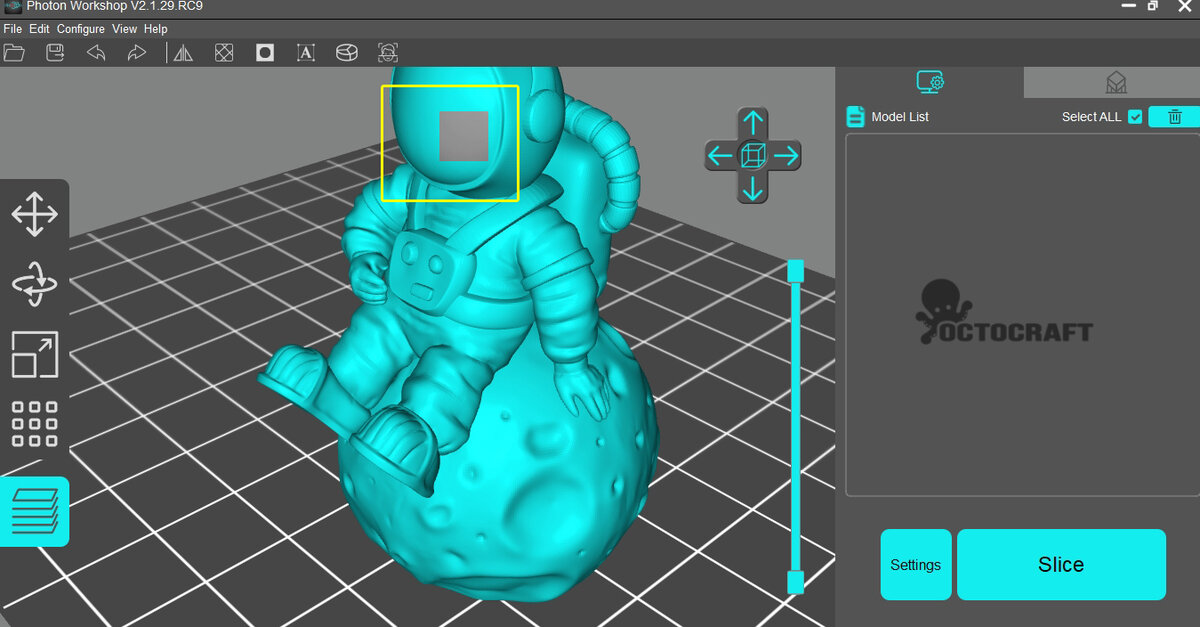The height and width of the screenshot is (627, 1200).
Task: Switch to the monitor settings tab
Action: coord(930,82)
